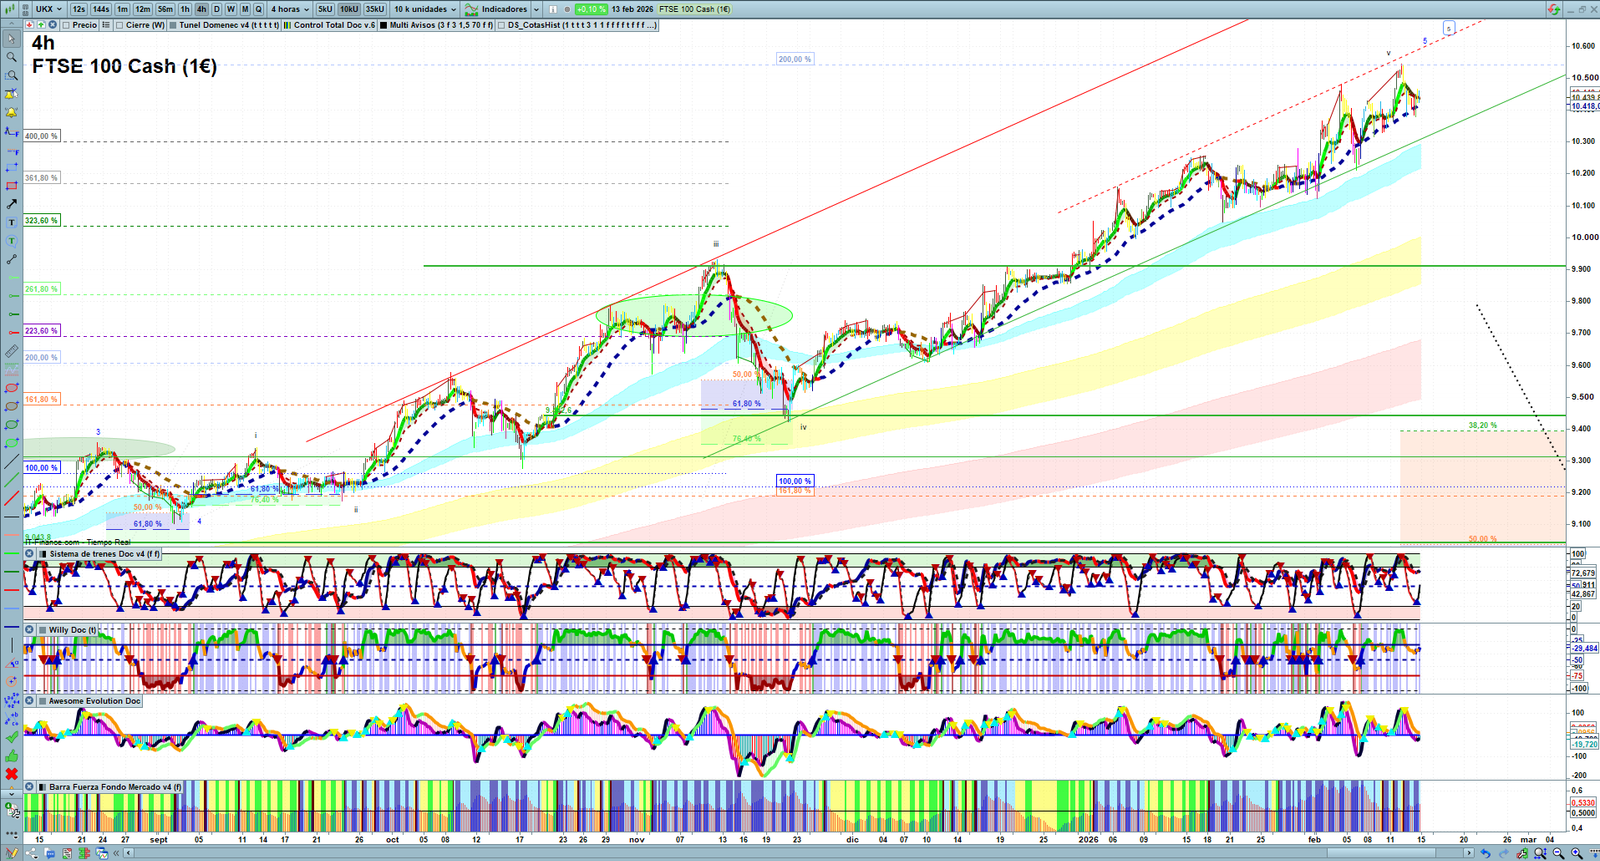Open the '10 k unidades' dropdown
The image size is (1600, 861).
click(424, 9)
